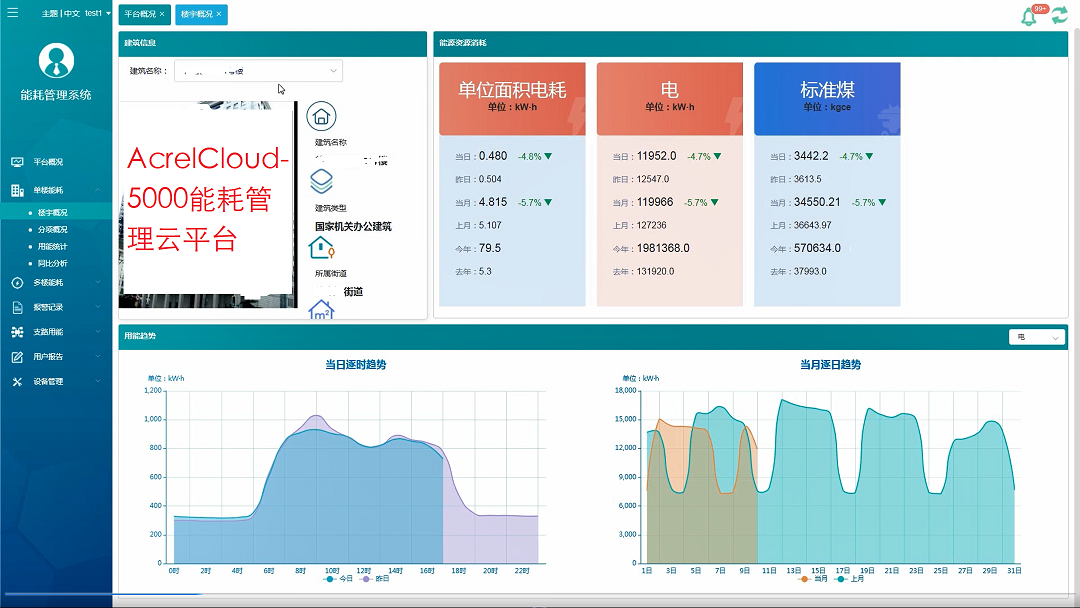This screenshot has width=1080, height=608.
Task: Click the 当月逐日趋势 chart title
Action: tap(830, 365)
